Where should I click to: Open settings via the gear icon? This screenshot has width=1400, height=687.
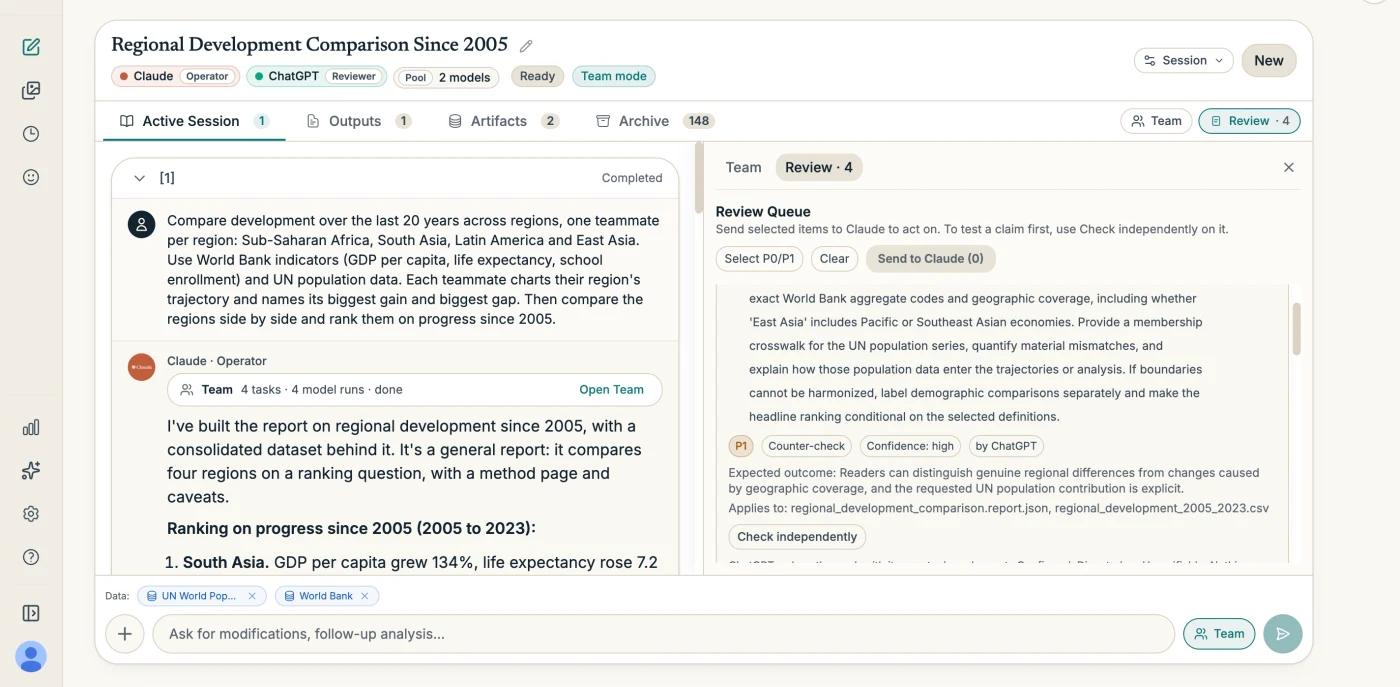click(31, 514)
